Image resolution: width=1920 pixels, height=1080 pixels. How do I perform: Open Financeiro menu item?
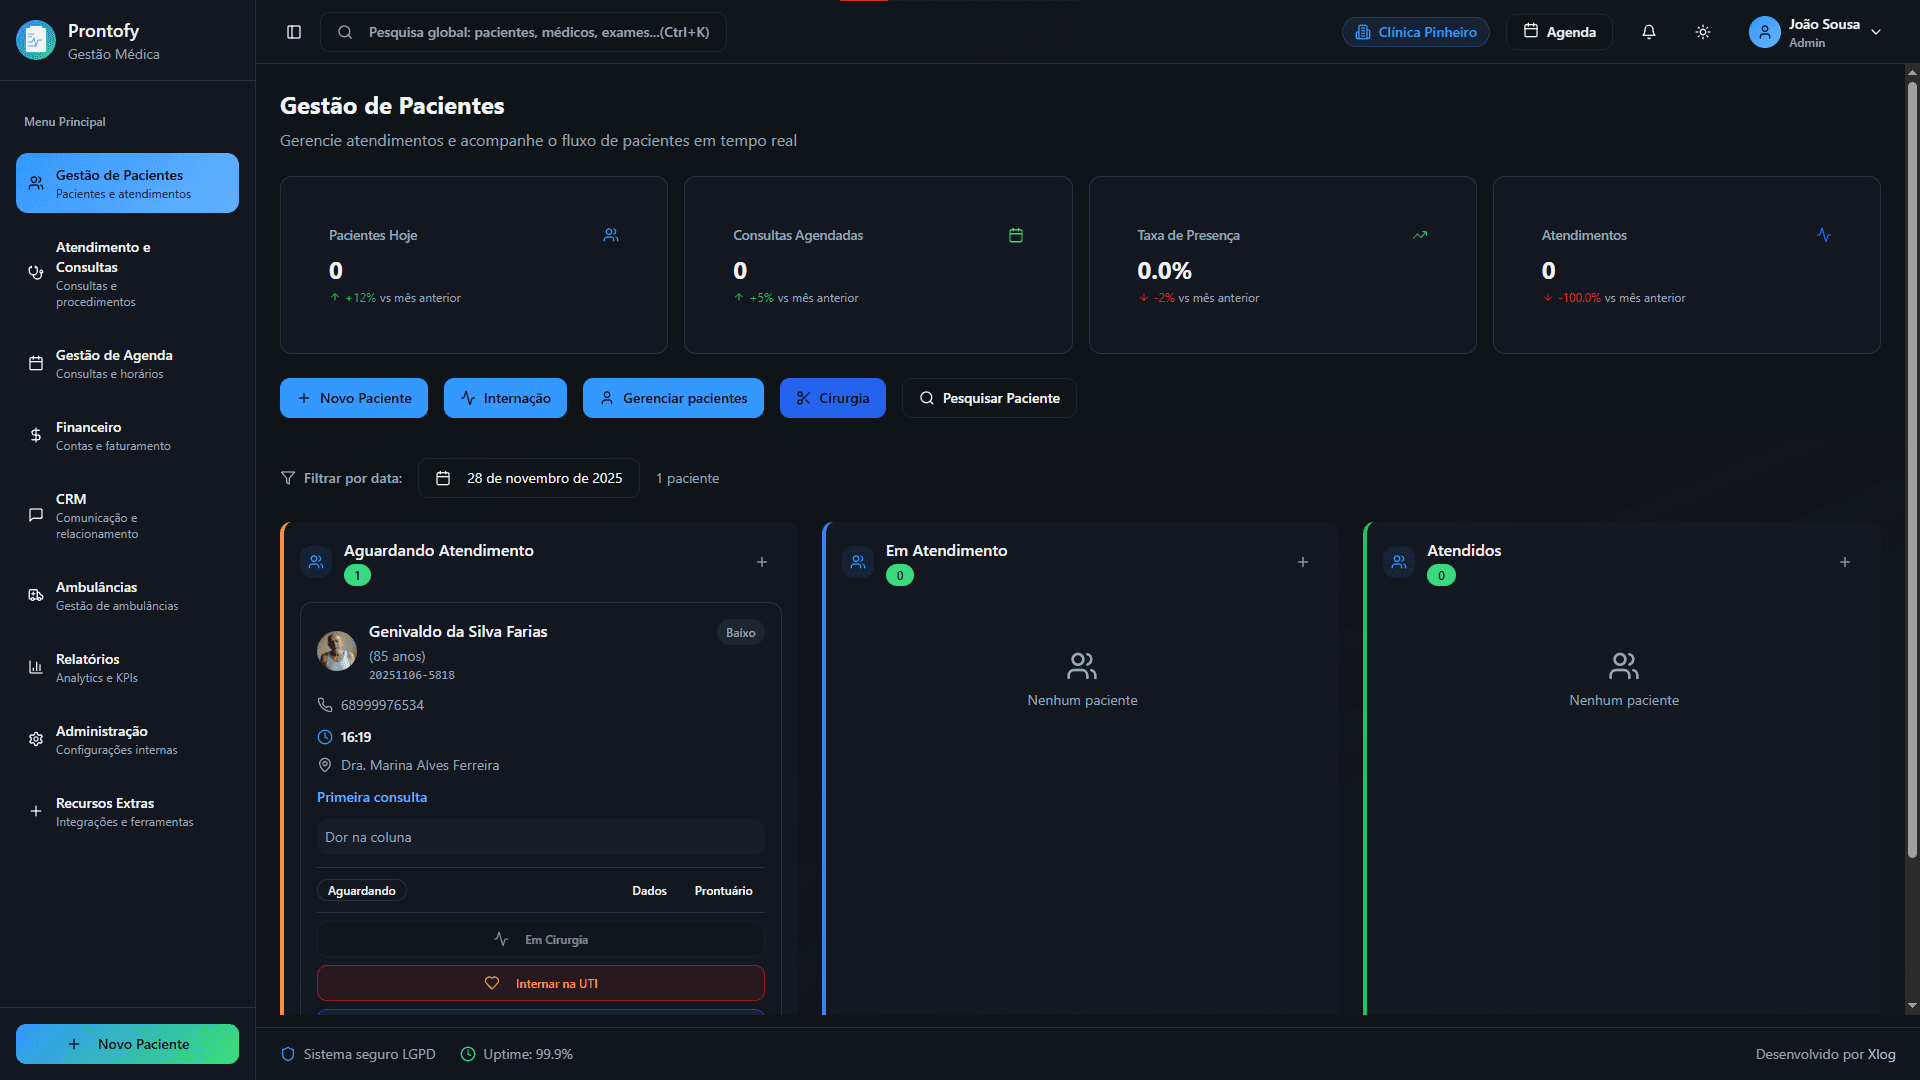127,435
